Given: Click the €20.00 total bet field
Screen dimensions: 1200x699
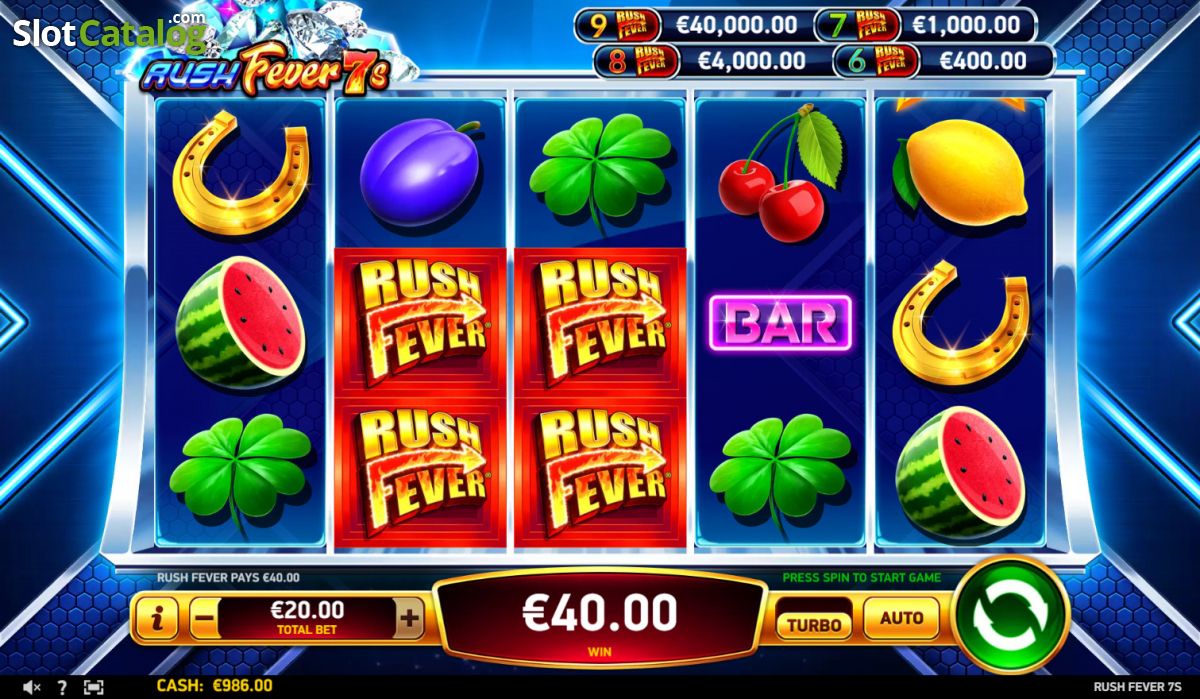Looking at the screenshot, I should click(x=306, y=619).
